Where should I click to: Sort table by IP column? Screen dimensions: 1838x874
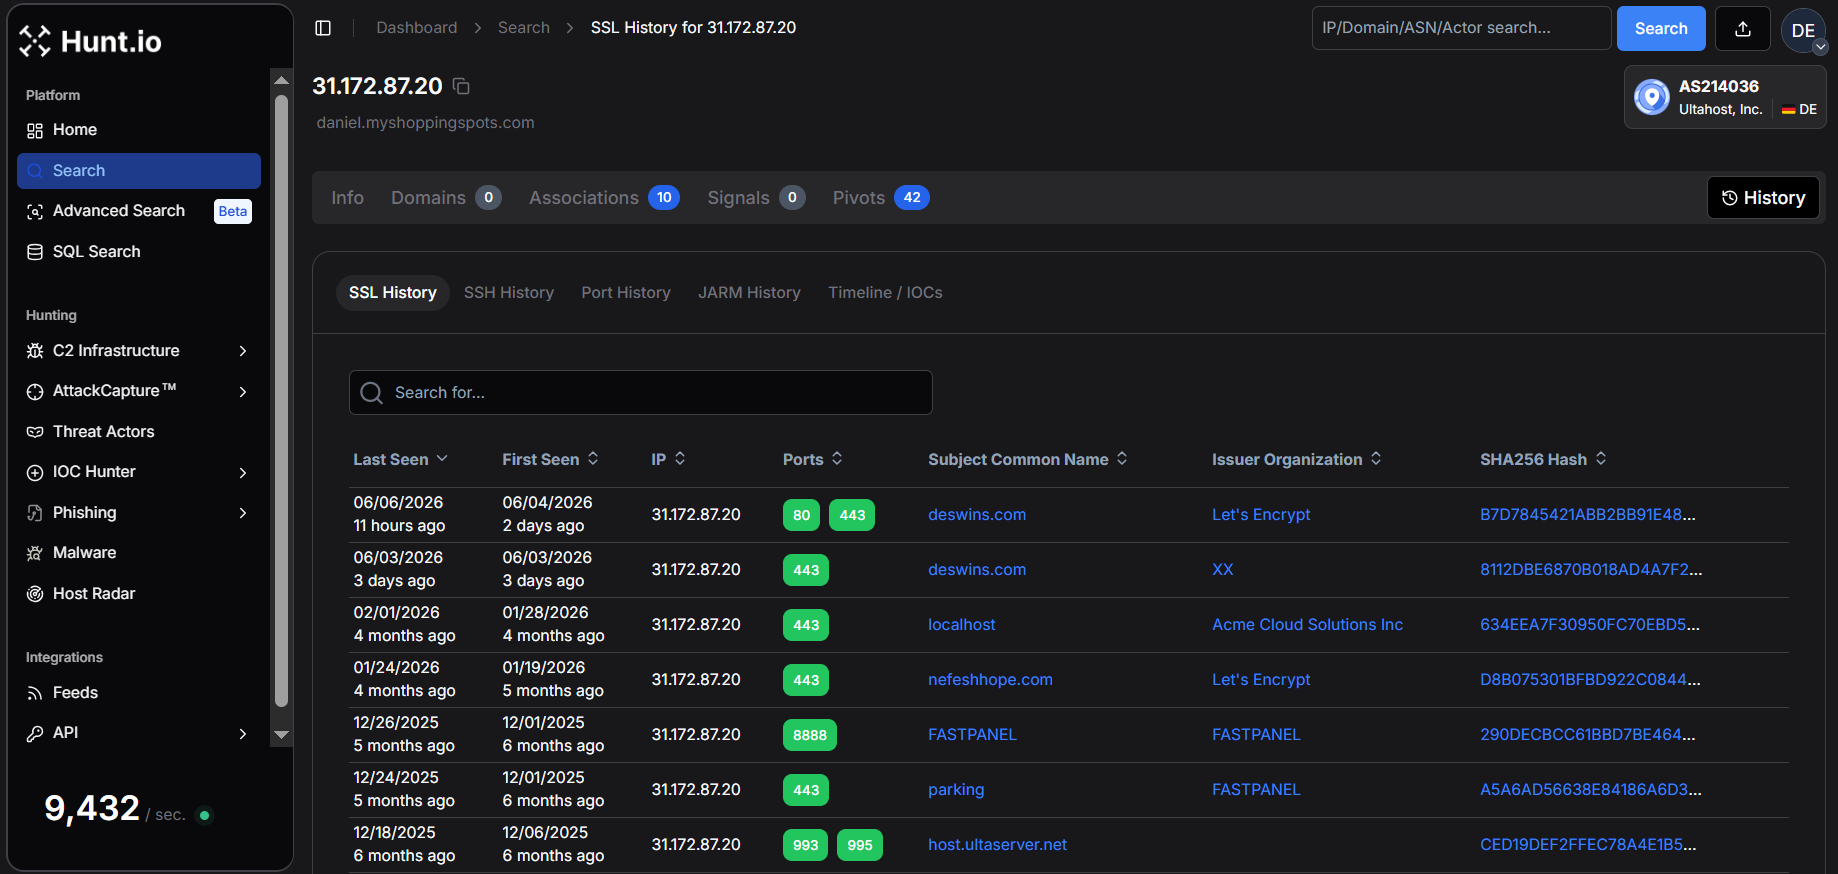point(668,459)
